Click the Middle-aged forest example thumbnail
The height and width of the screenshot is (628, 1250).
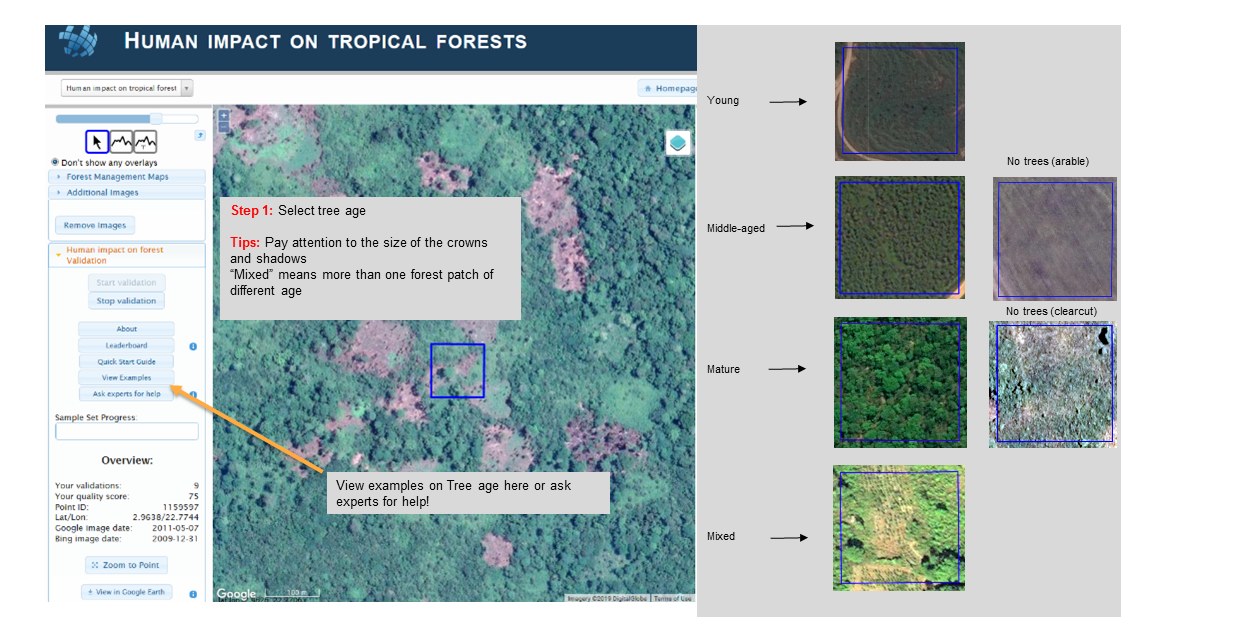coord(900,237)
